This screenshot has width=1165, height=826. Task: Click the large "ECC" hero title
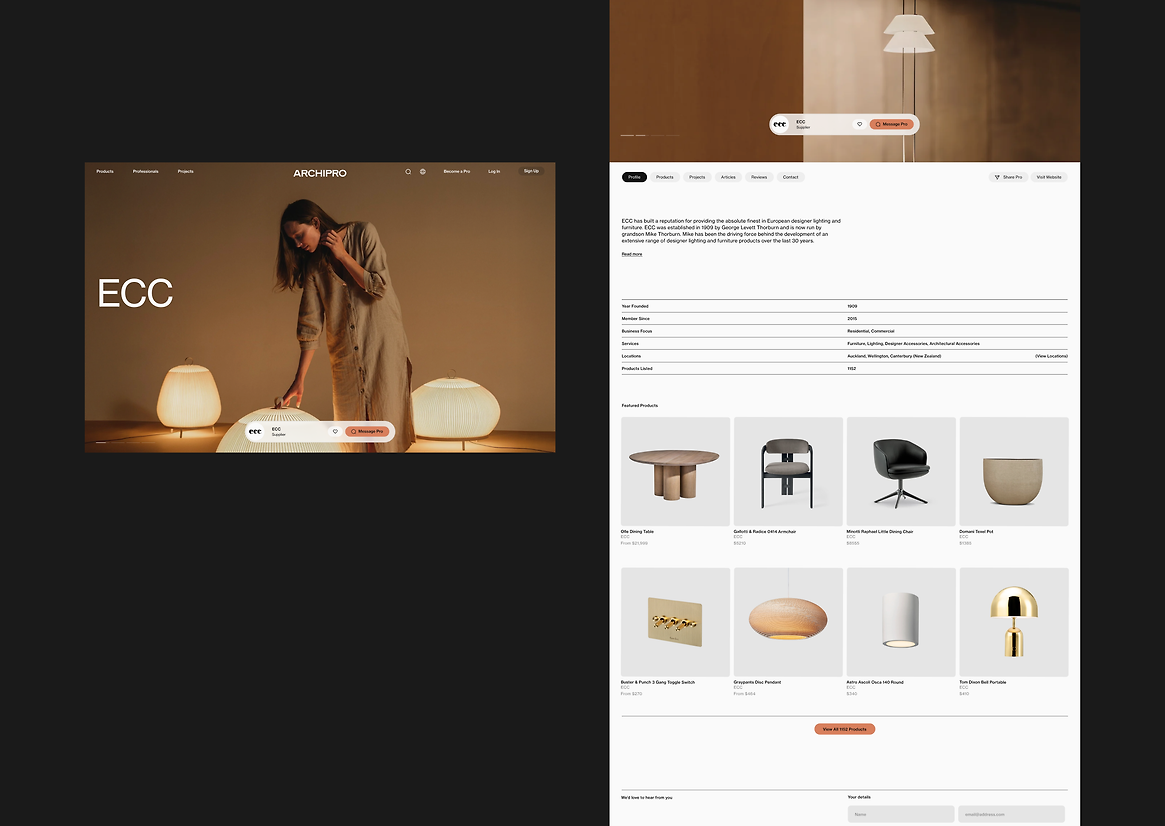coord(135,293)
